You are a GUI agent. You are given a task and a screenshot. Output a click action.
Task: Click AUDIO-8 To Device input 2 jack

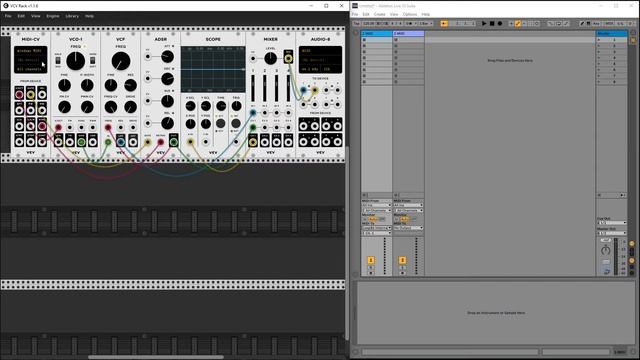click(315, 90)
